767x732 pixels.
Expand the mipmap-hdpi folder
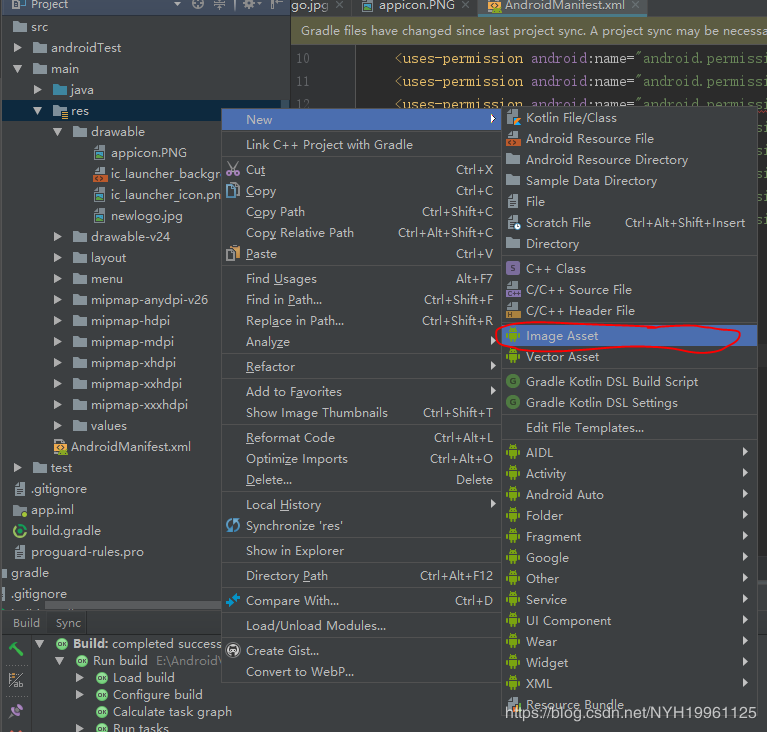(x=58, y=321)
